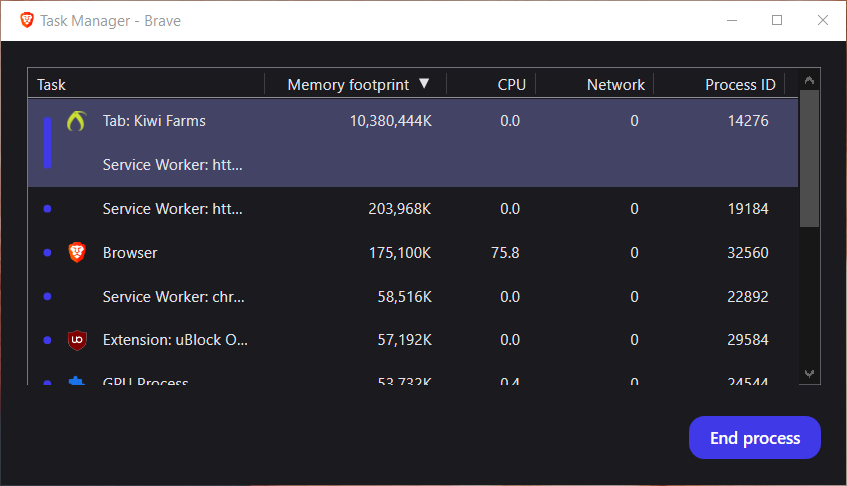
Task: Click memory value 57,192K
Action: [405, 340]
